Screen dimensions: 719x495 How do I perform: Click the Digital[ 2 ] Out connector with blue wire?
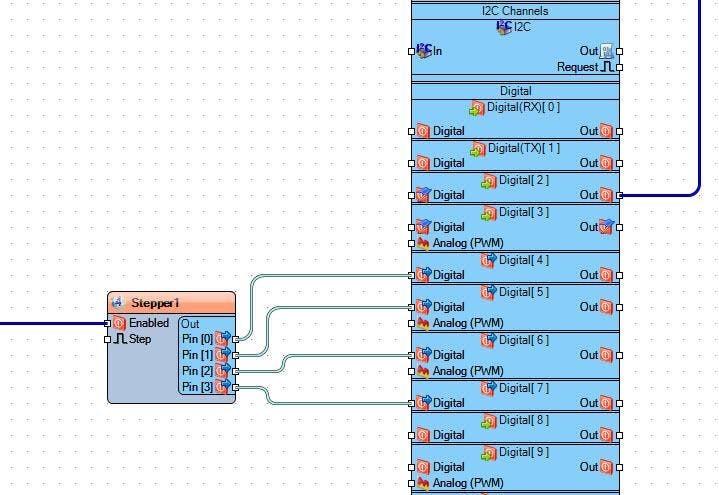click(x=619, y=195)
